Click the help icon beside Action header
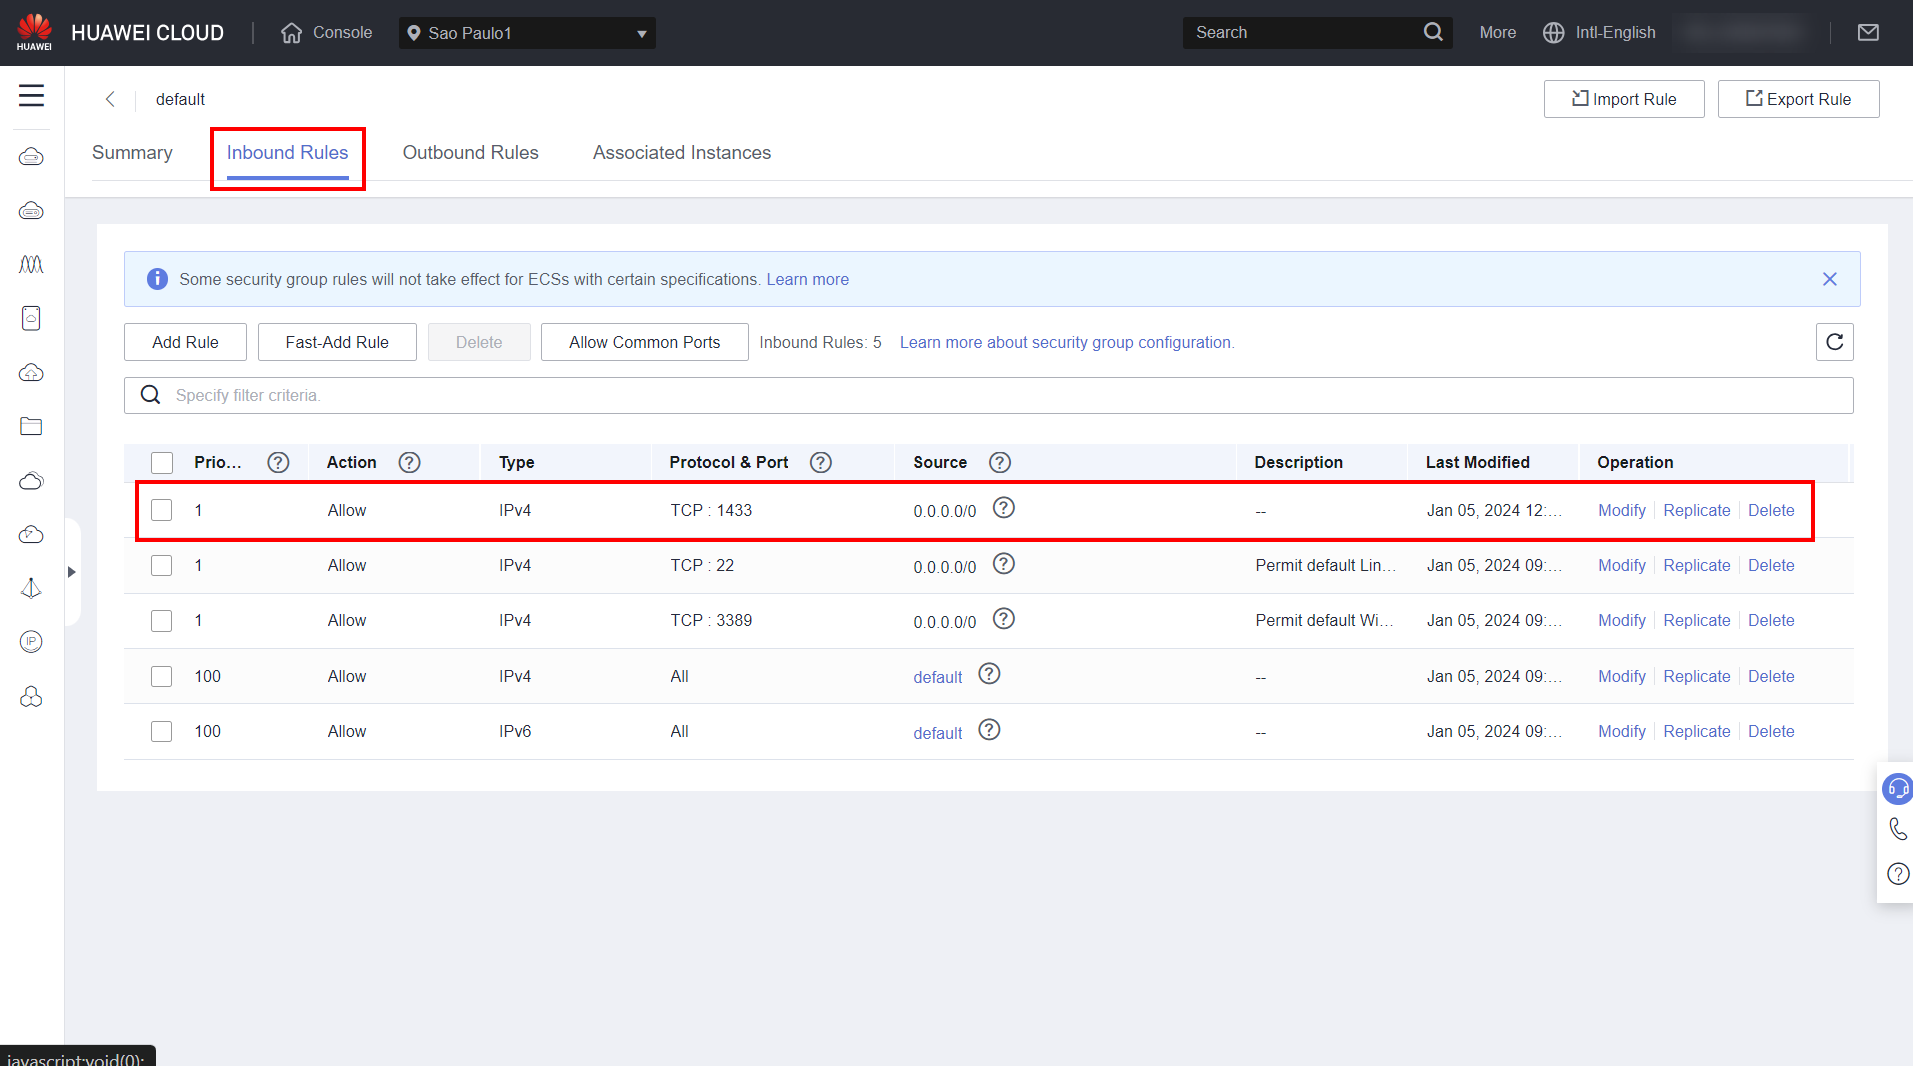The height and width of the screenshot is (1066, 1913). point(409,462)
